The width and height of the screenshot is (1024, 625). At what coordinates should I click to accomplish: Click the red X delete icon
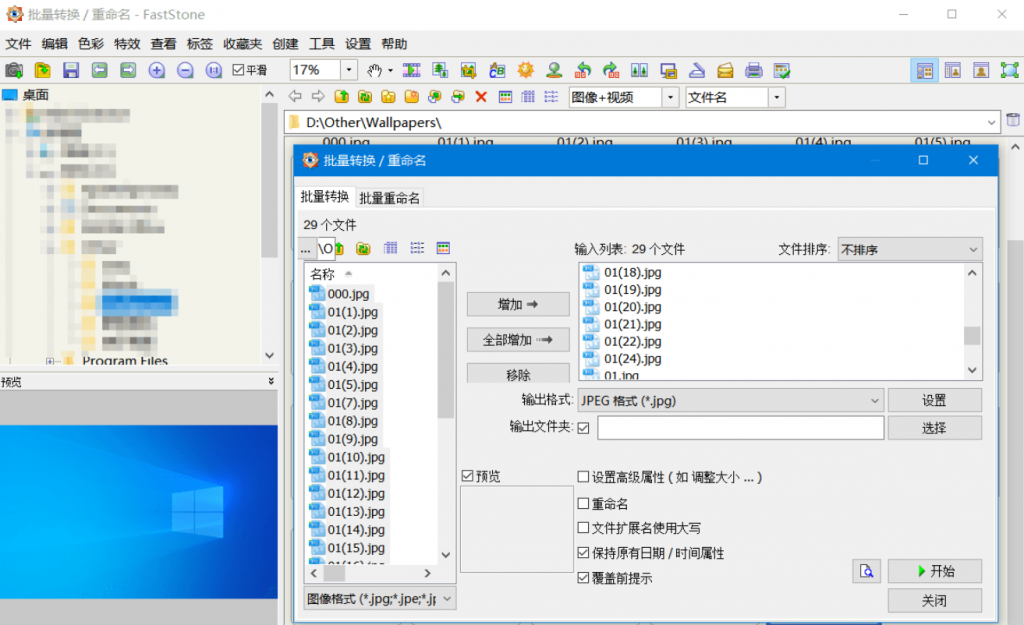[x=481, y=97]
